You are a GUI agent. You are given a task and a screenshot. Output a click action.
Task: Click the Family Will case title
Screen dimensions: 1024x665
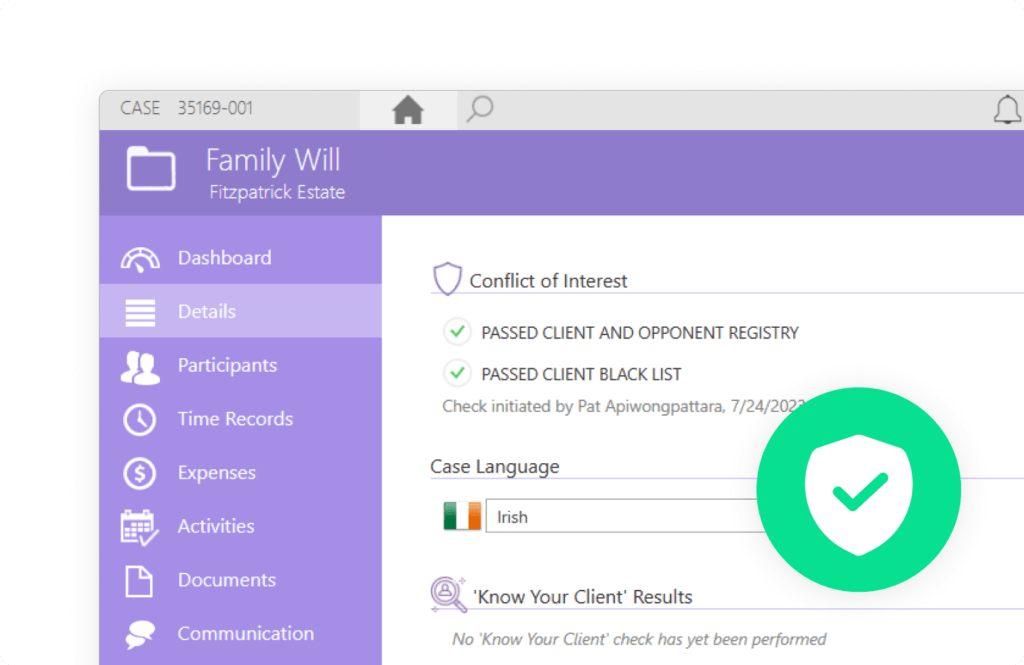(273, 160)
